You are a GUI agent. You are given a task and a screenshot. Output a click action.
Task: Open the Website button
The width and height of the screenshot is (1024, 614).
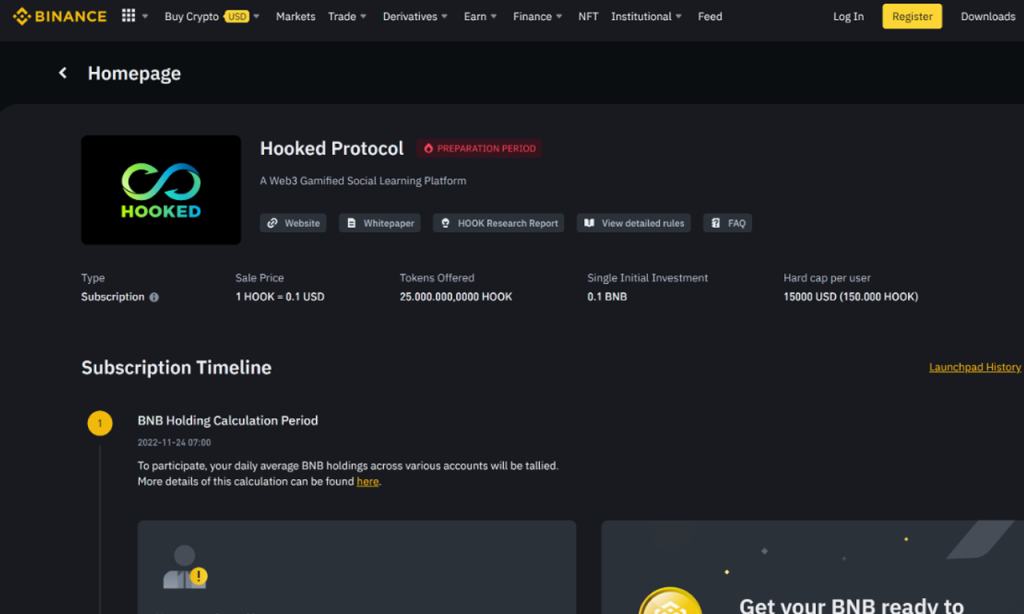click(x=293, y=223)
